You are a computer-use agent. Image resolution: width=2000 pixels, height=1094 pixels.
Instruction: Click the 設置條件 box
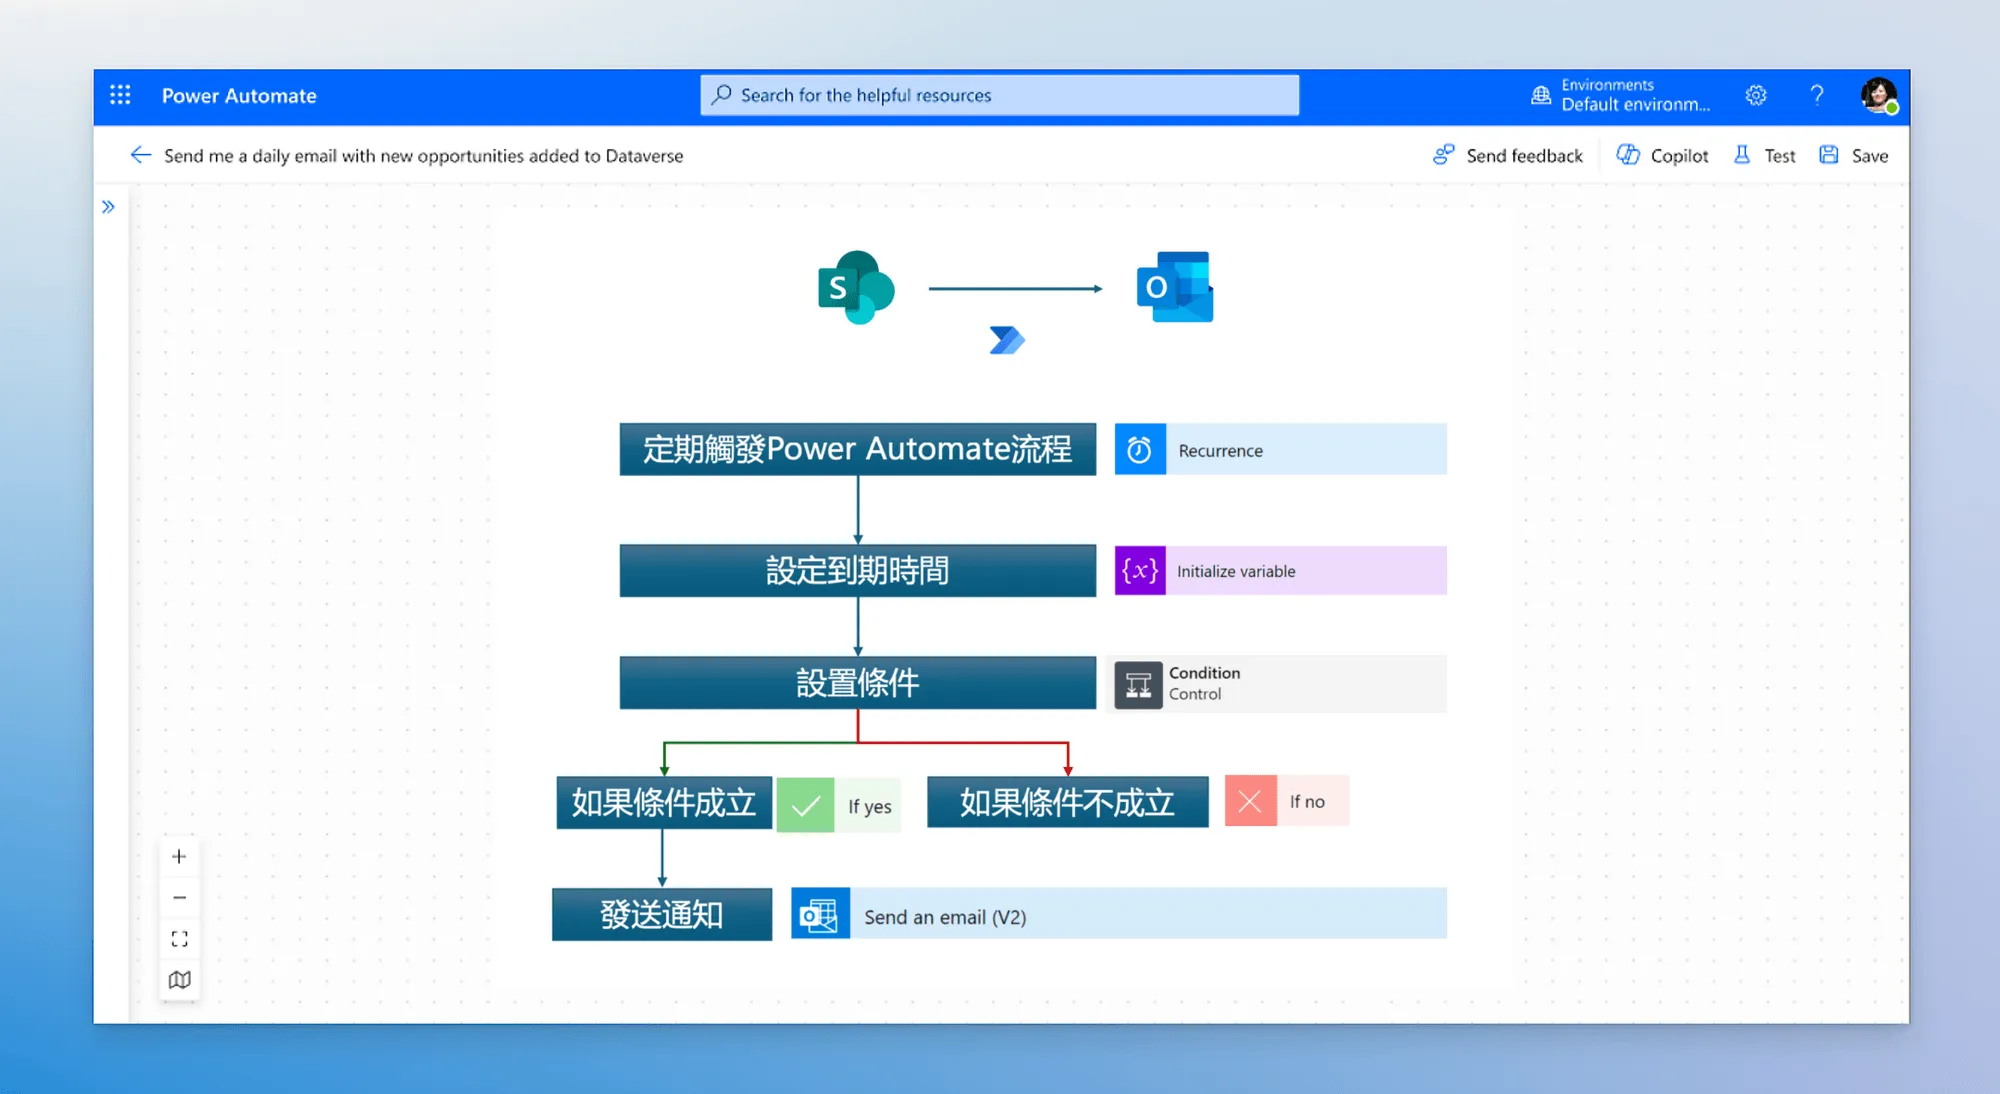[x=857, y=683]
